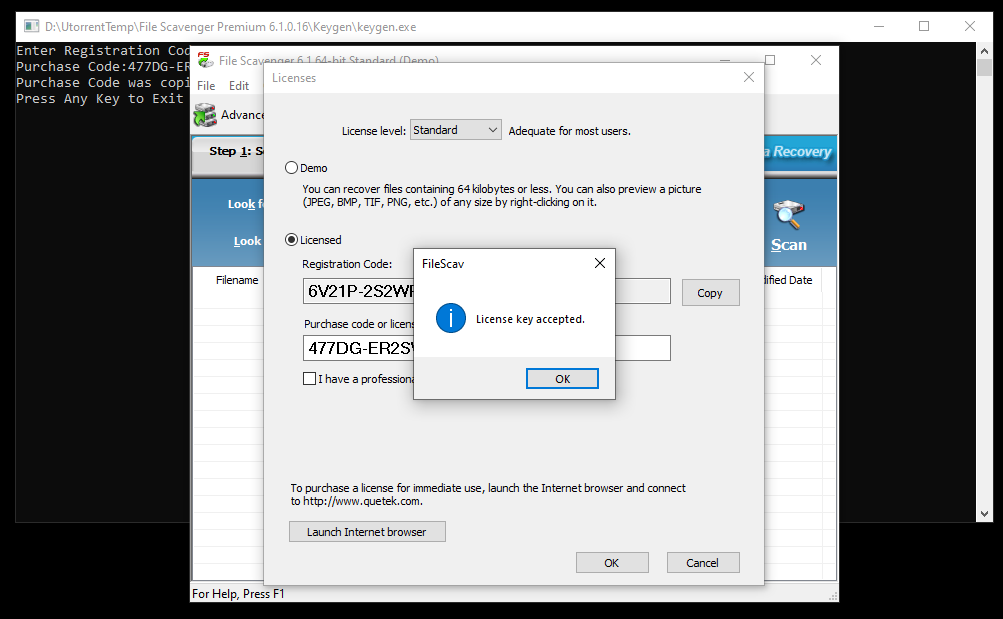Open the License level dropdown
This screenshot has width=1003, height=619.
tap(455, 130)
